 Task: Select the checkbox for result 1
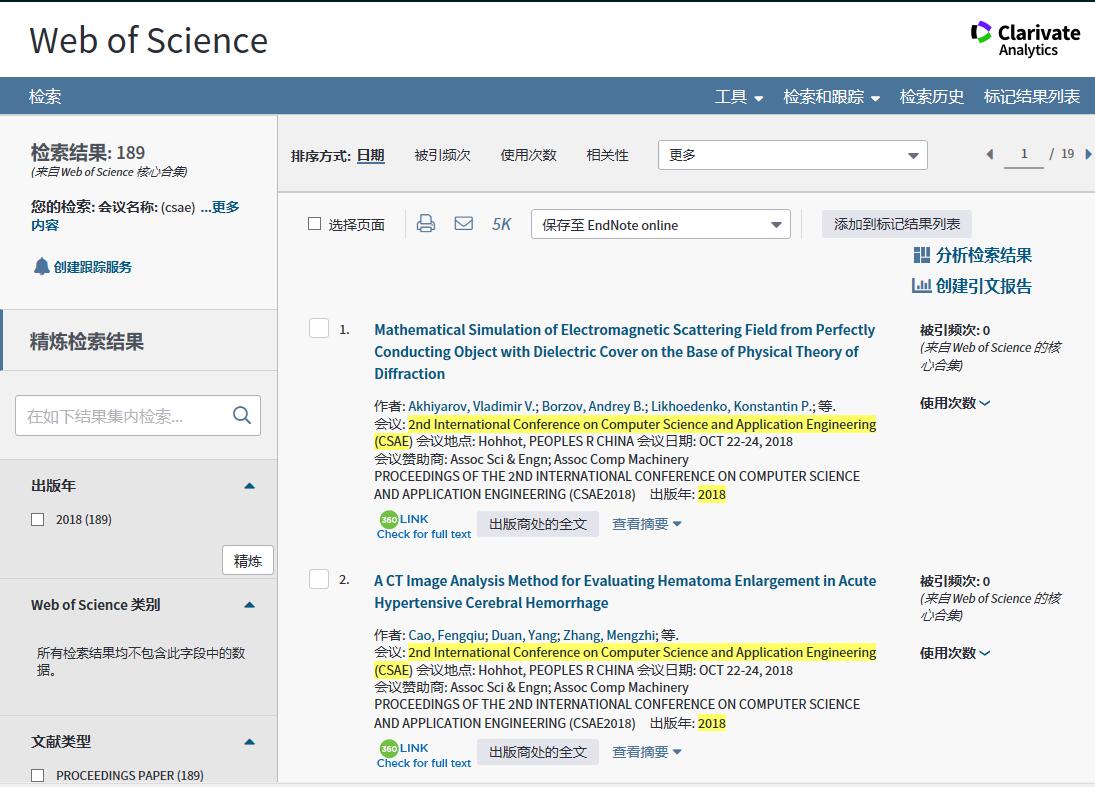coord(319,328)
